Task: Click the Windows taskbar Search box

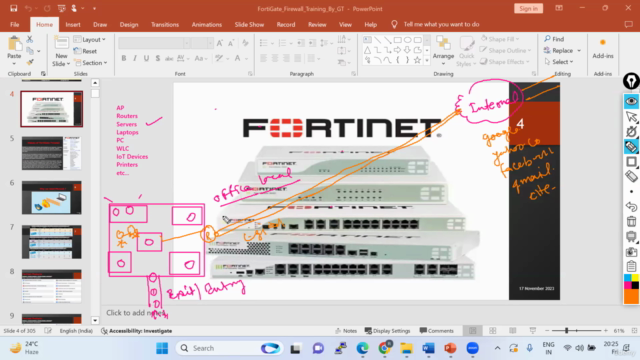Action: click(x=230, y=348)
